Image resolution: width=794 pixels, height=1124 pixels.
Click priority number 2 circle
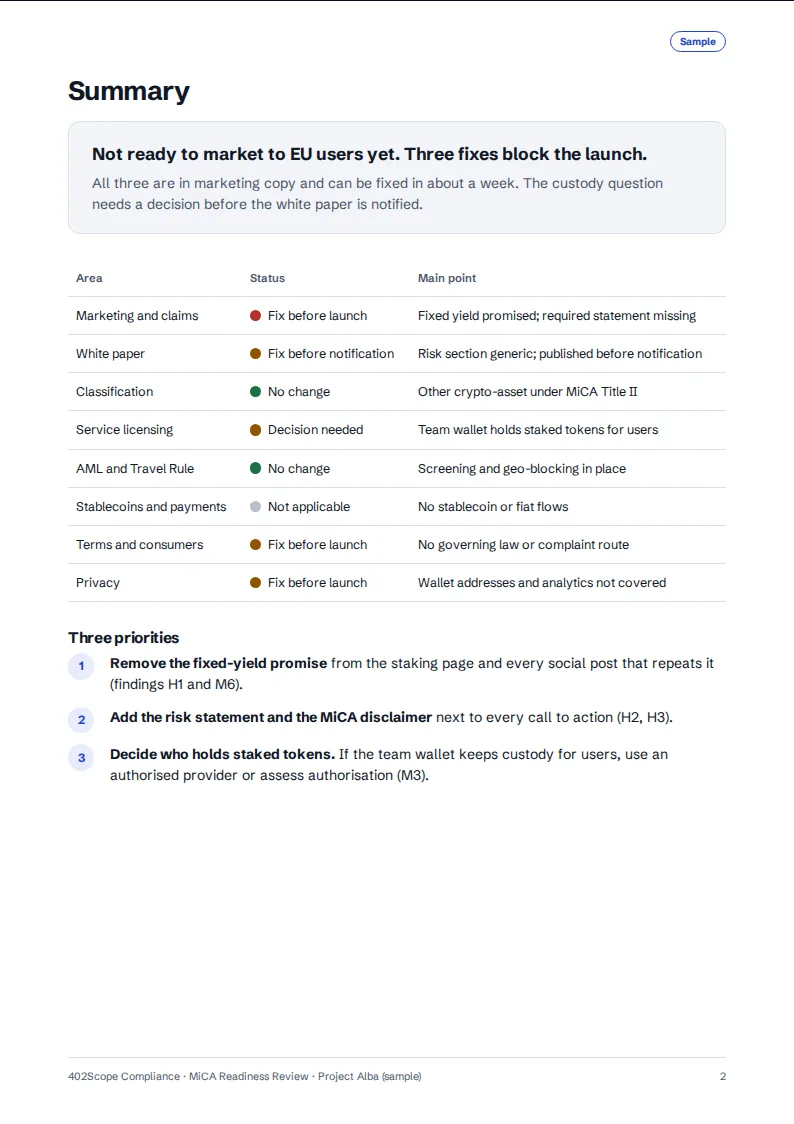81,720
